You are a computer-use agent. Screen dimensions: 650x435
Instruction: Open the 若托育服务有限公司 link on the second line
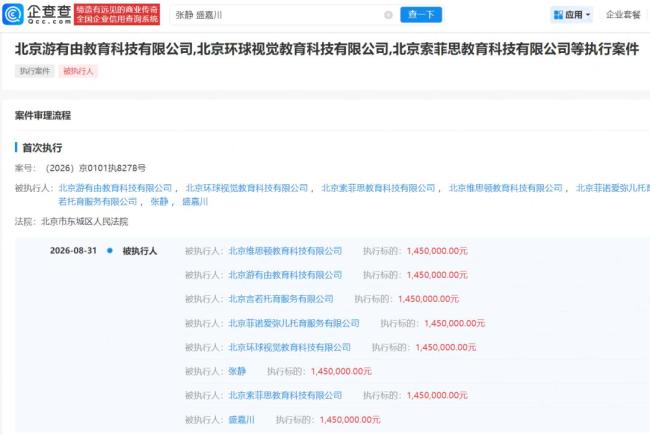(98, 202)
